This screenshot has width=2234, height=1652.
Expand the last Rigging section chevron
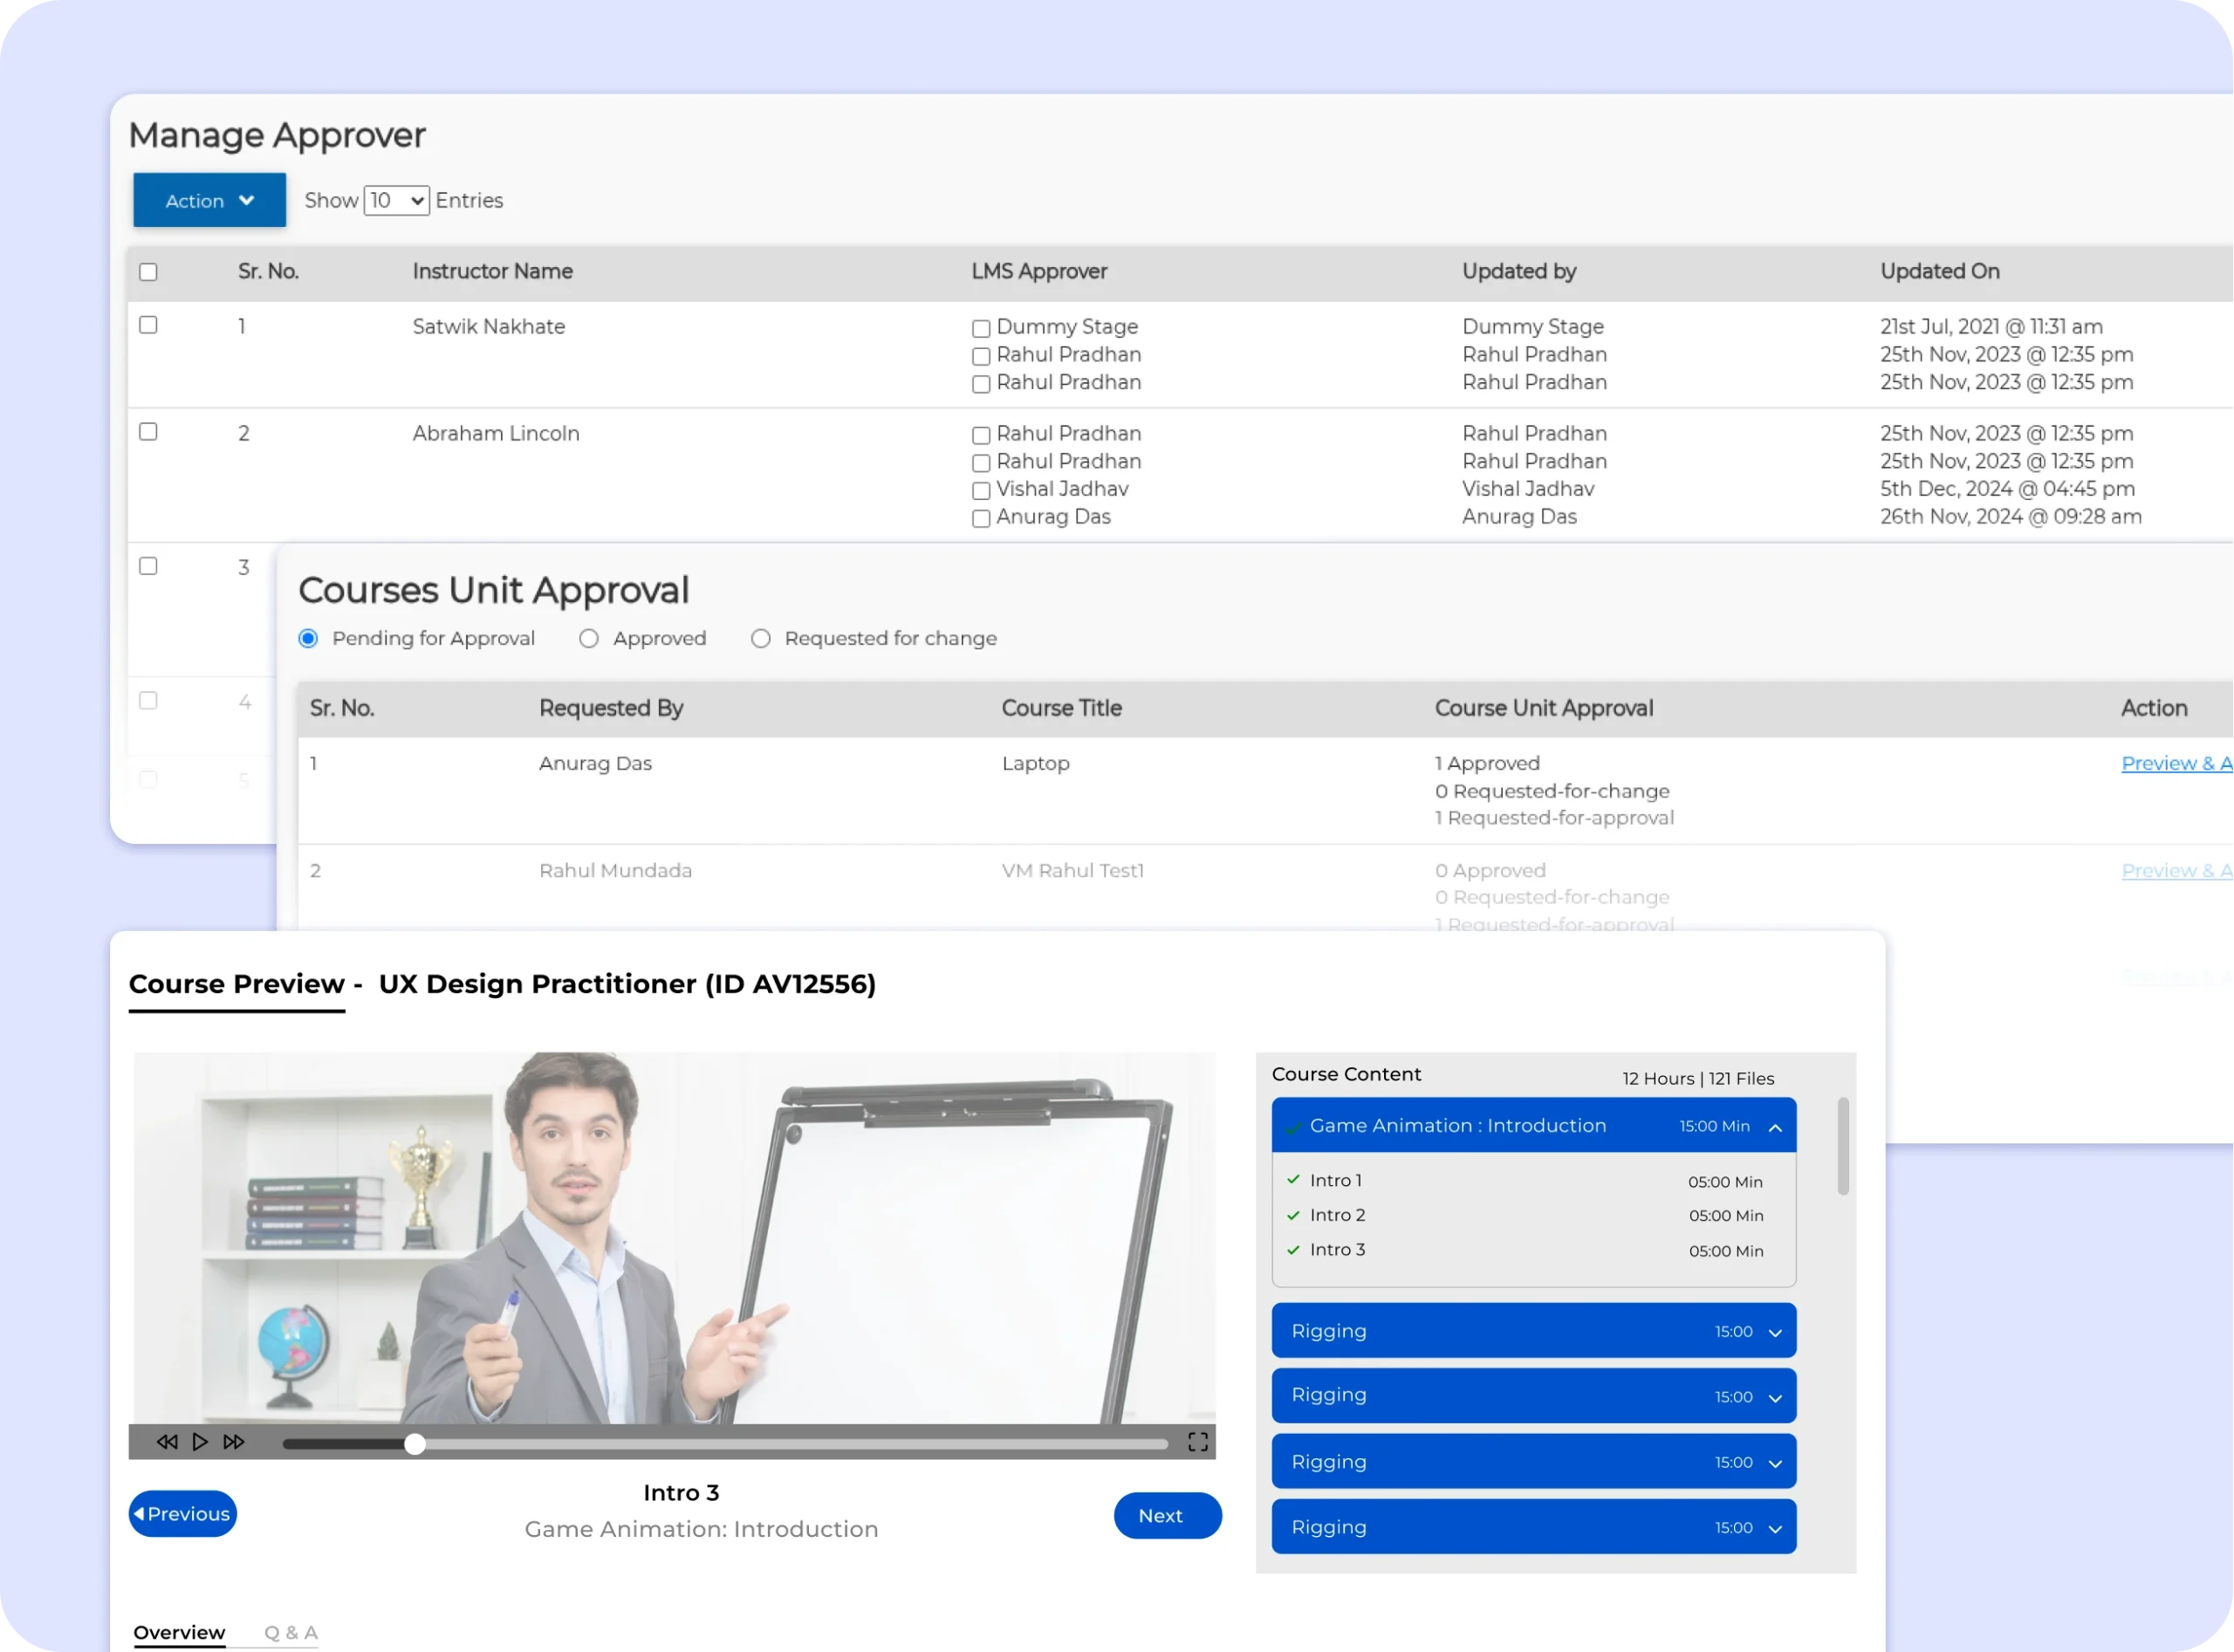click(1775, 1529)
